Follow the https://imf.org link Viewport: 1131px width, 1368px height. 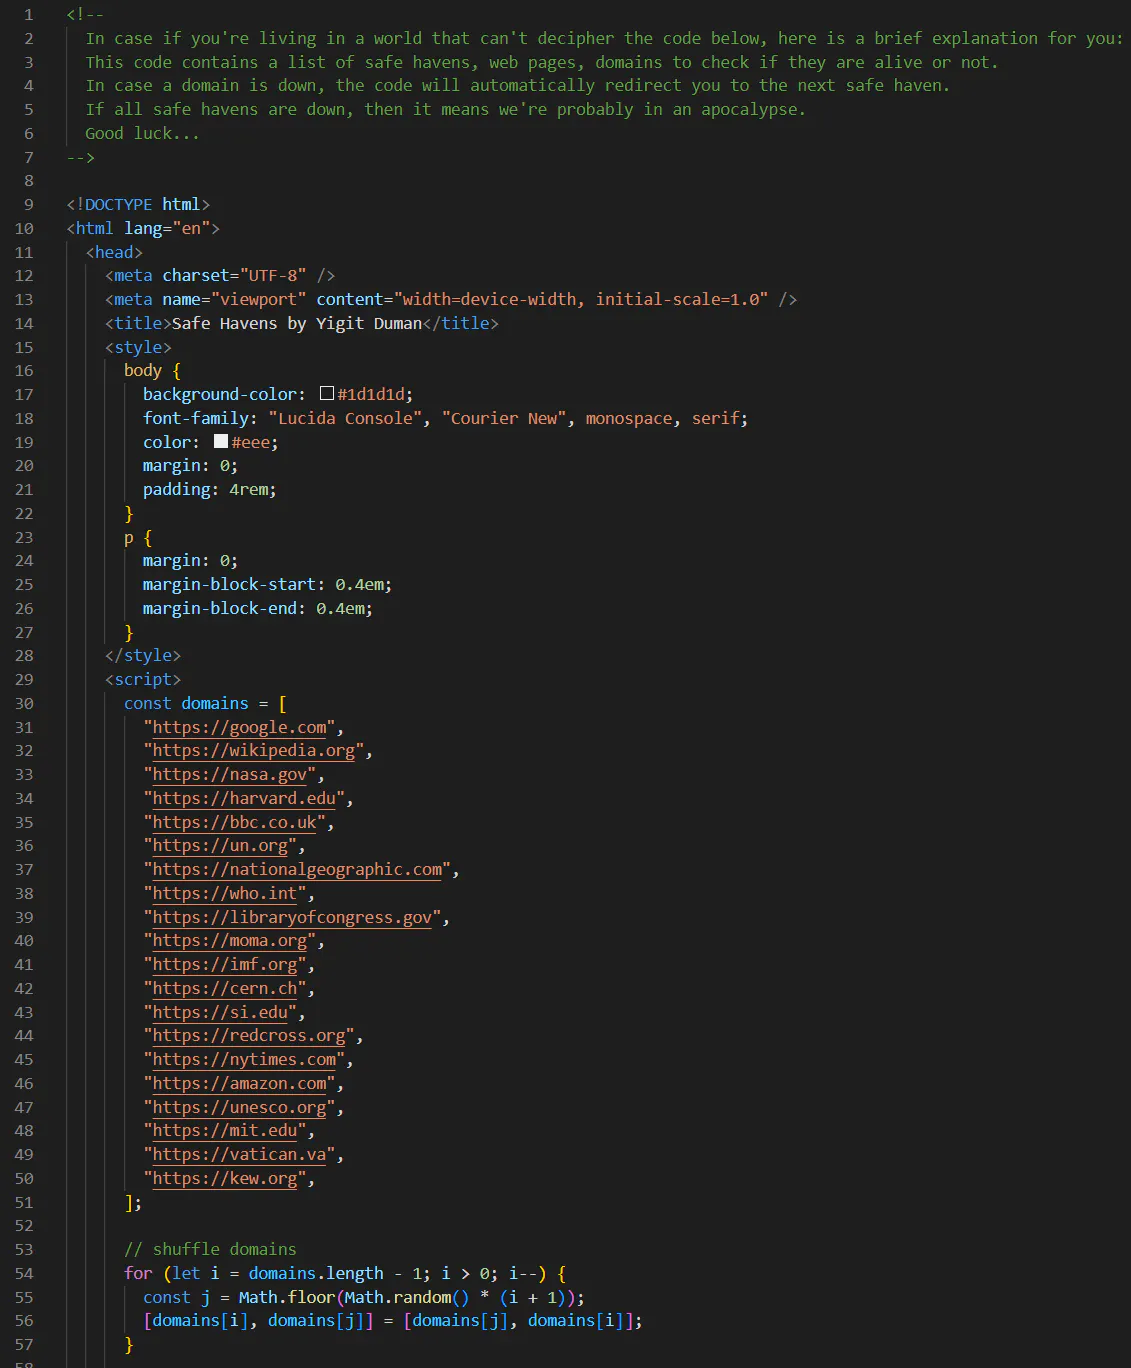pos(225,964)
